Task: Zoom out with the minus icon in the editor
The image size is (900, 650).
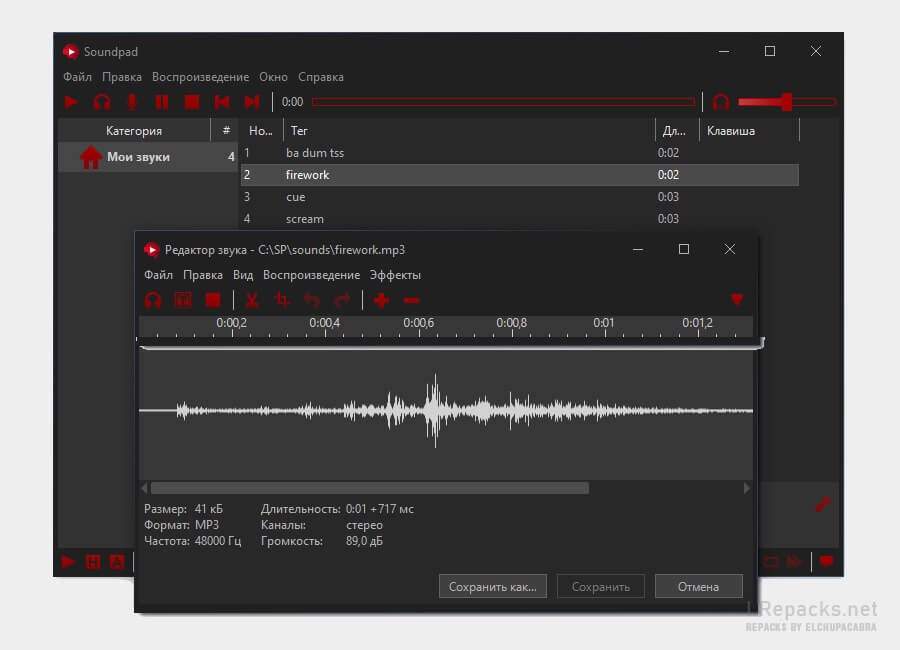Action: point(411,300)
